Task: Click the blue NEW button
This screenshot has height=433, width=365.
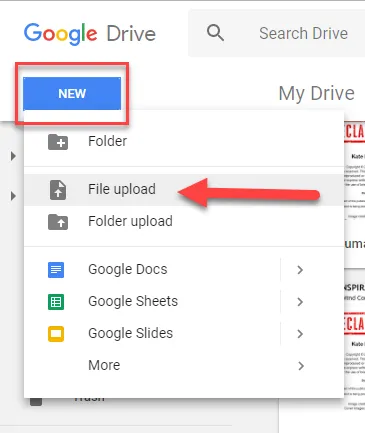Action: tap(72, 94)
